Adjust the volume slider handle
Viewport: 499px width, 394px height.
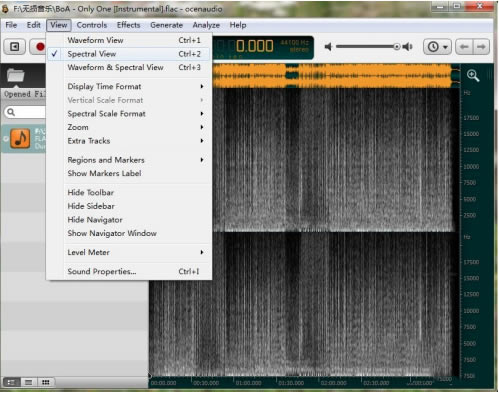[397, 47]
